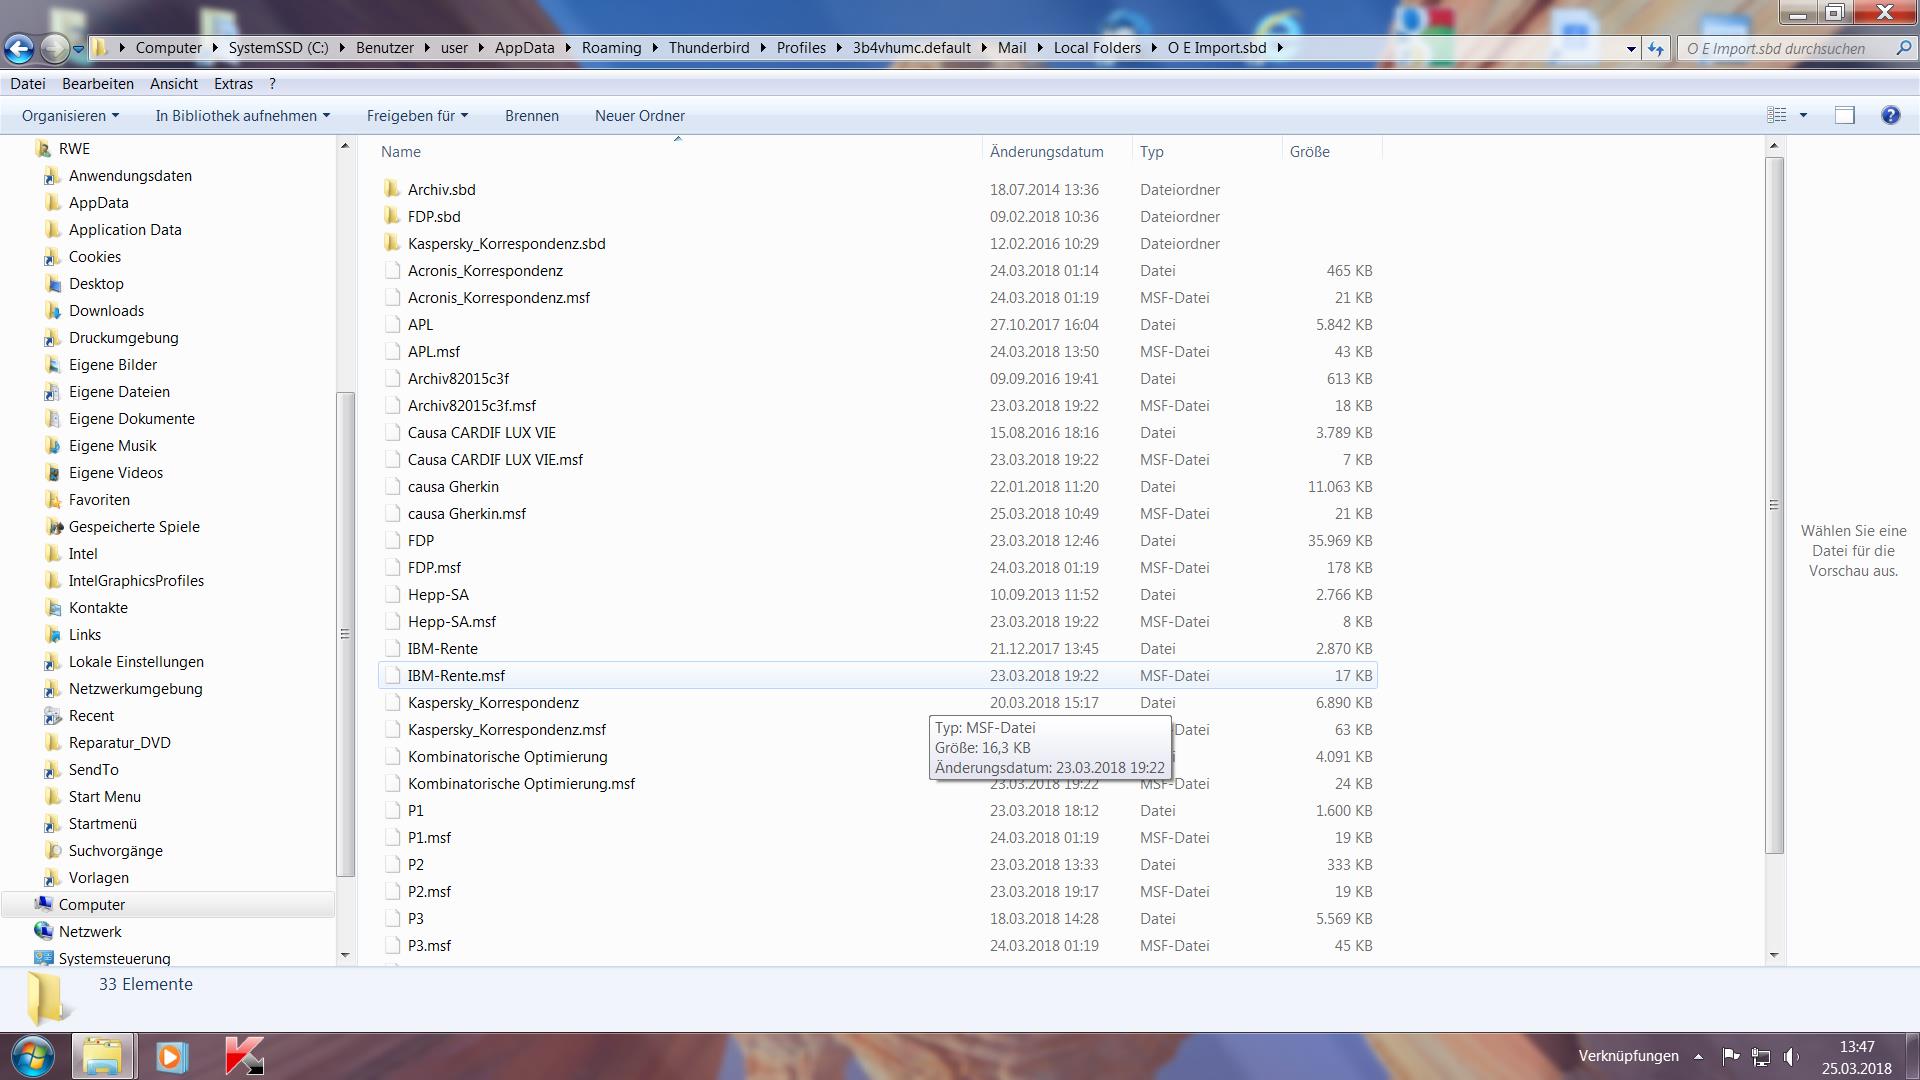The image size is (1920, 1080).
Task: Click the change view icon
Action: (x=1777, y=115)
